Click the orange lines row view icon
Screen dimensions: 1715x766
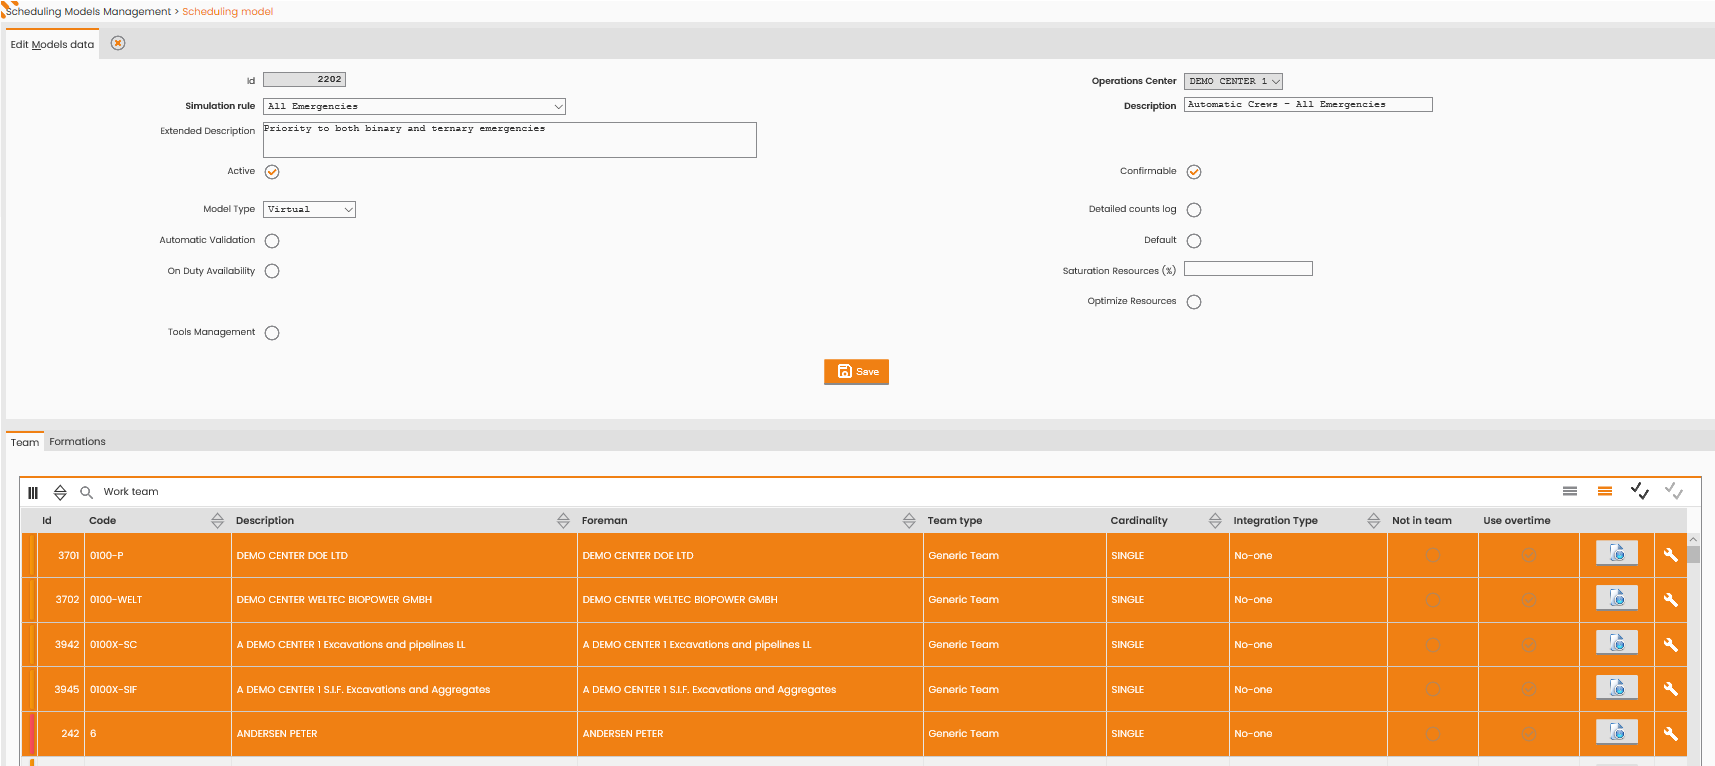click(1605, 491)
